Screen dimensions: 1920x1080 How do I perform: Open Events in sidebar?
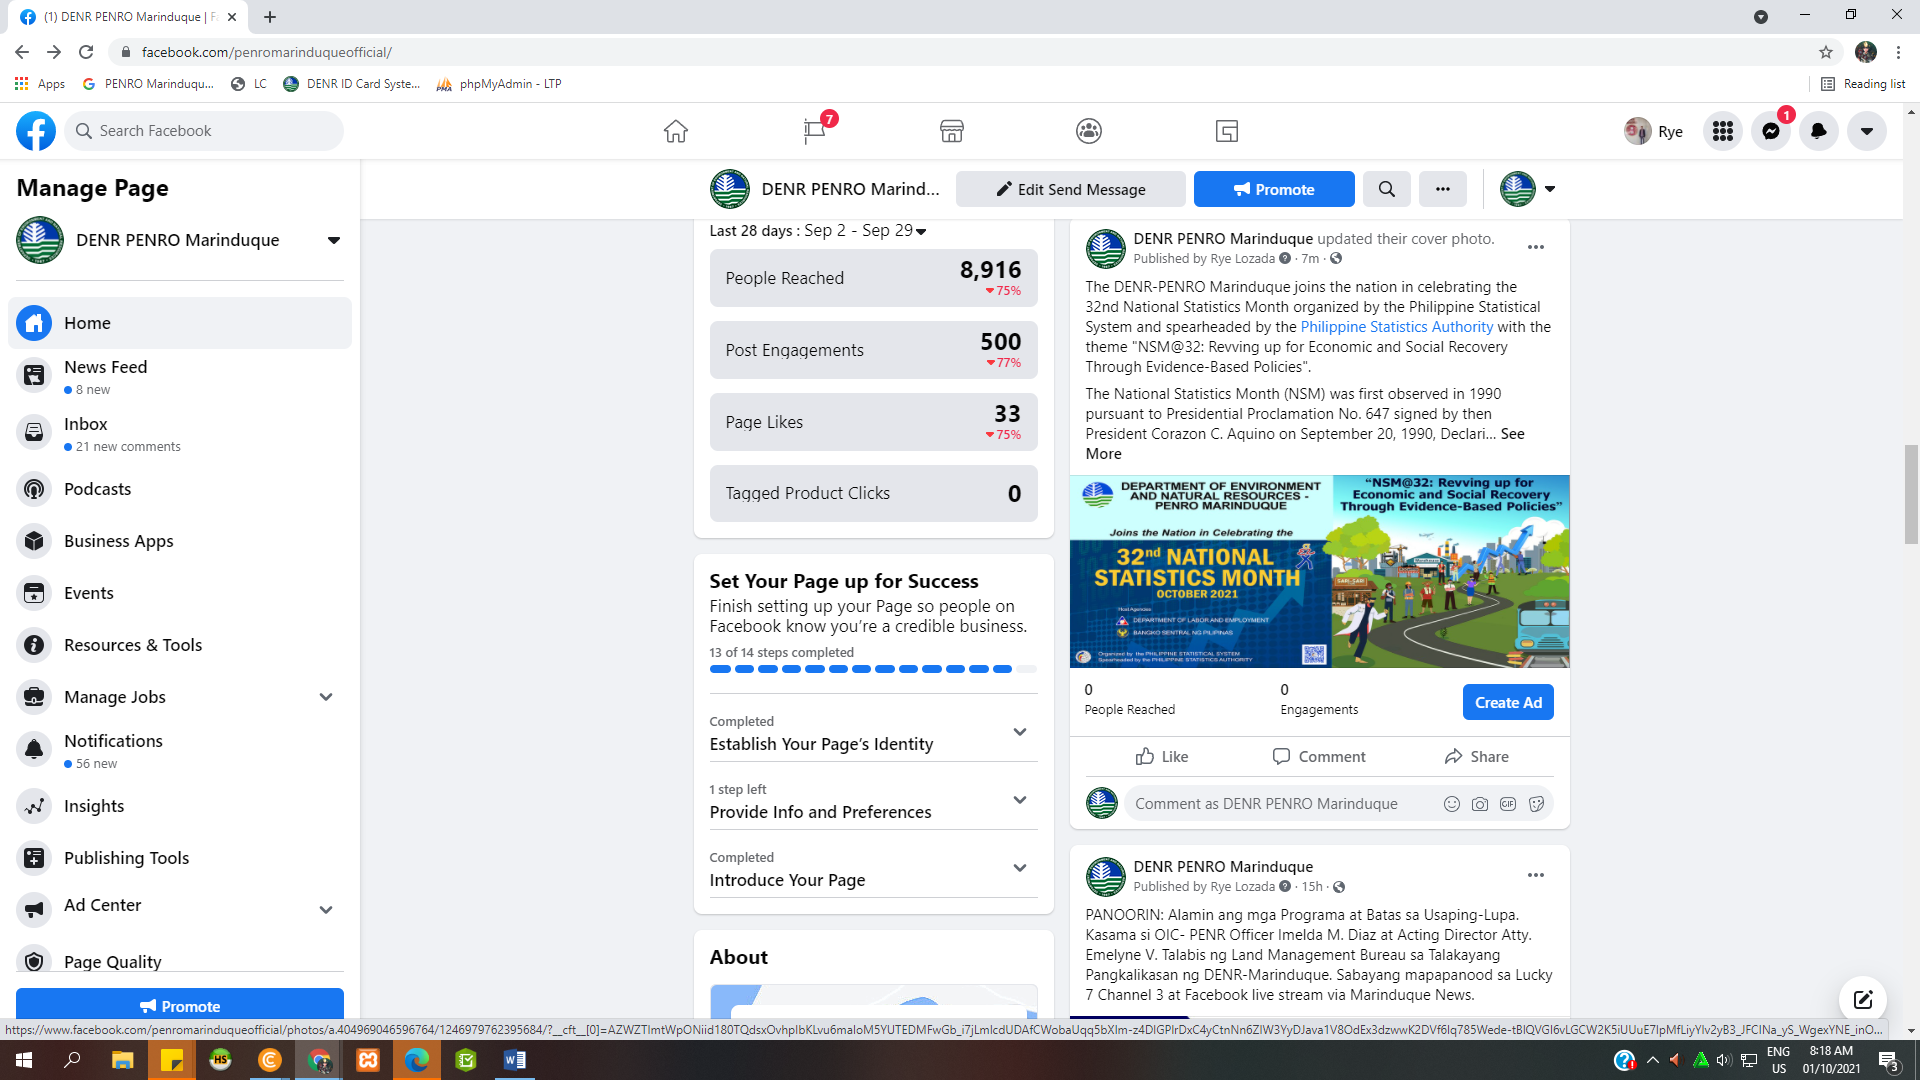pyautogui.click(x=180, y=593)
